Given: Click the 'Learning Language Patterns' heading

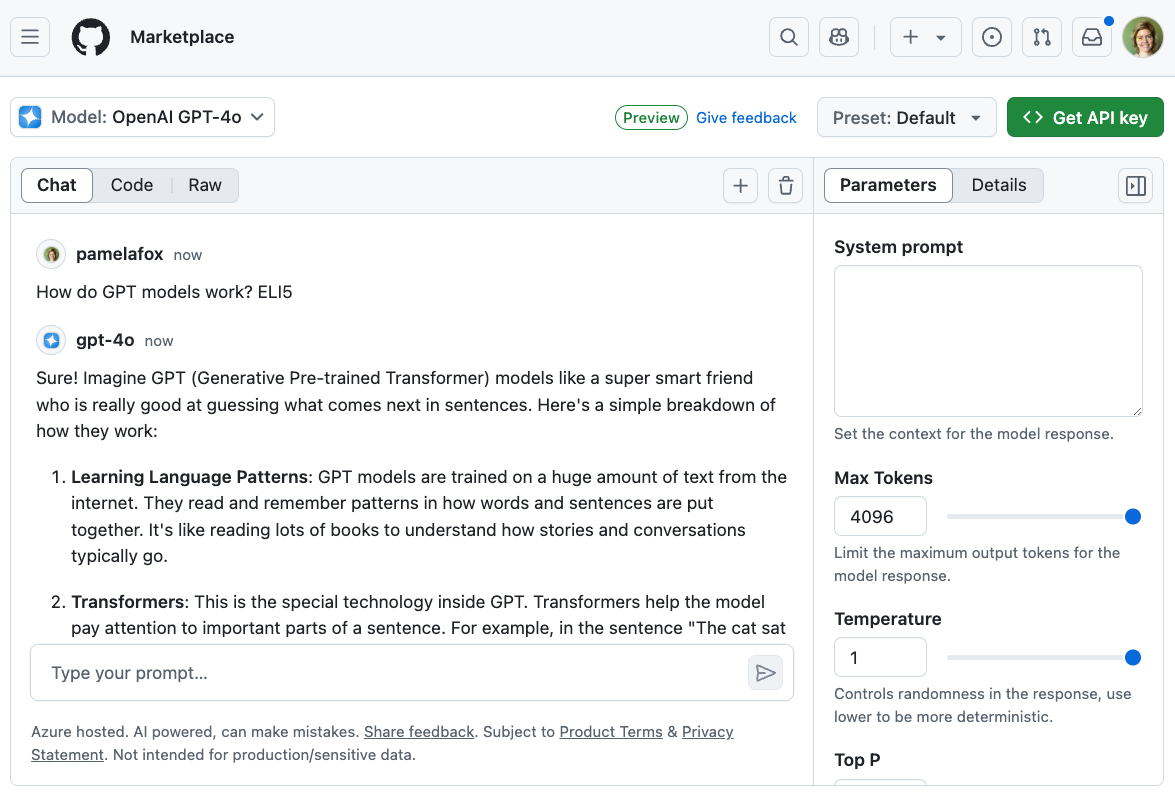Looking at the screenshot, I should point(190,477).
